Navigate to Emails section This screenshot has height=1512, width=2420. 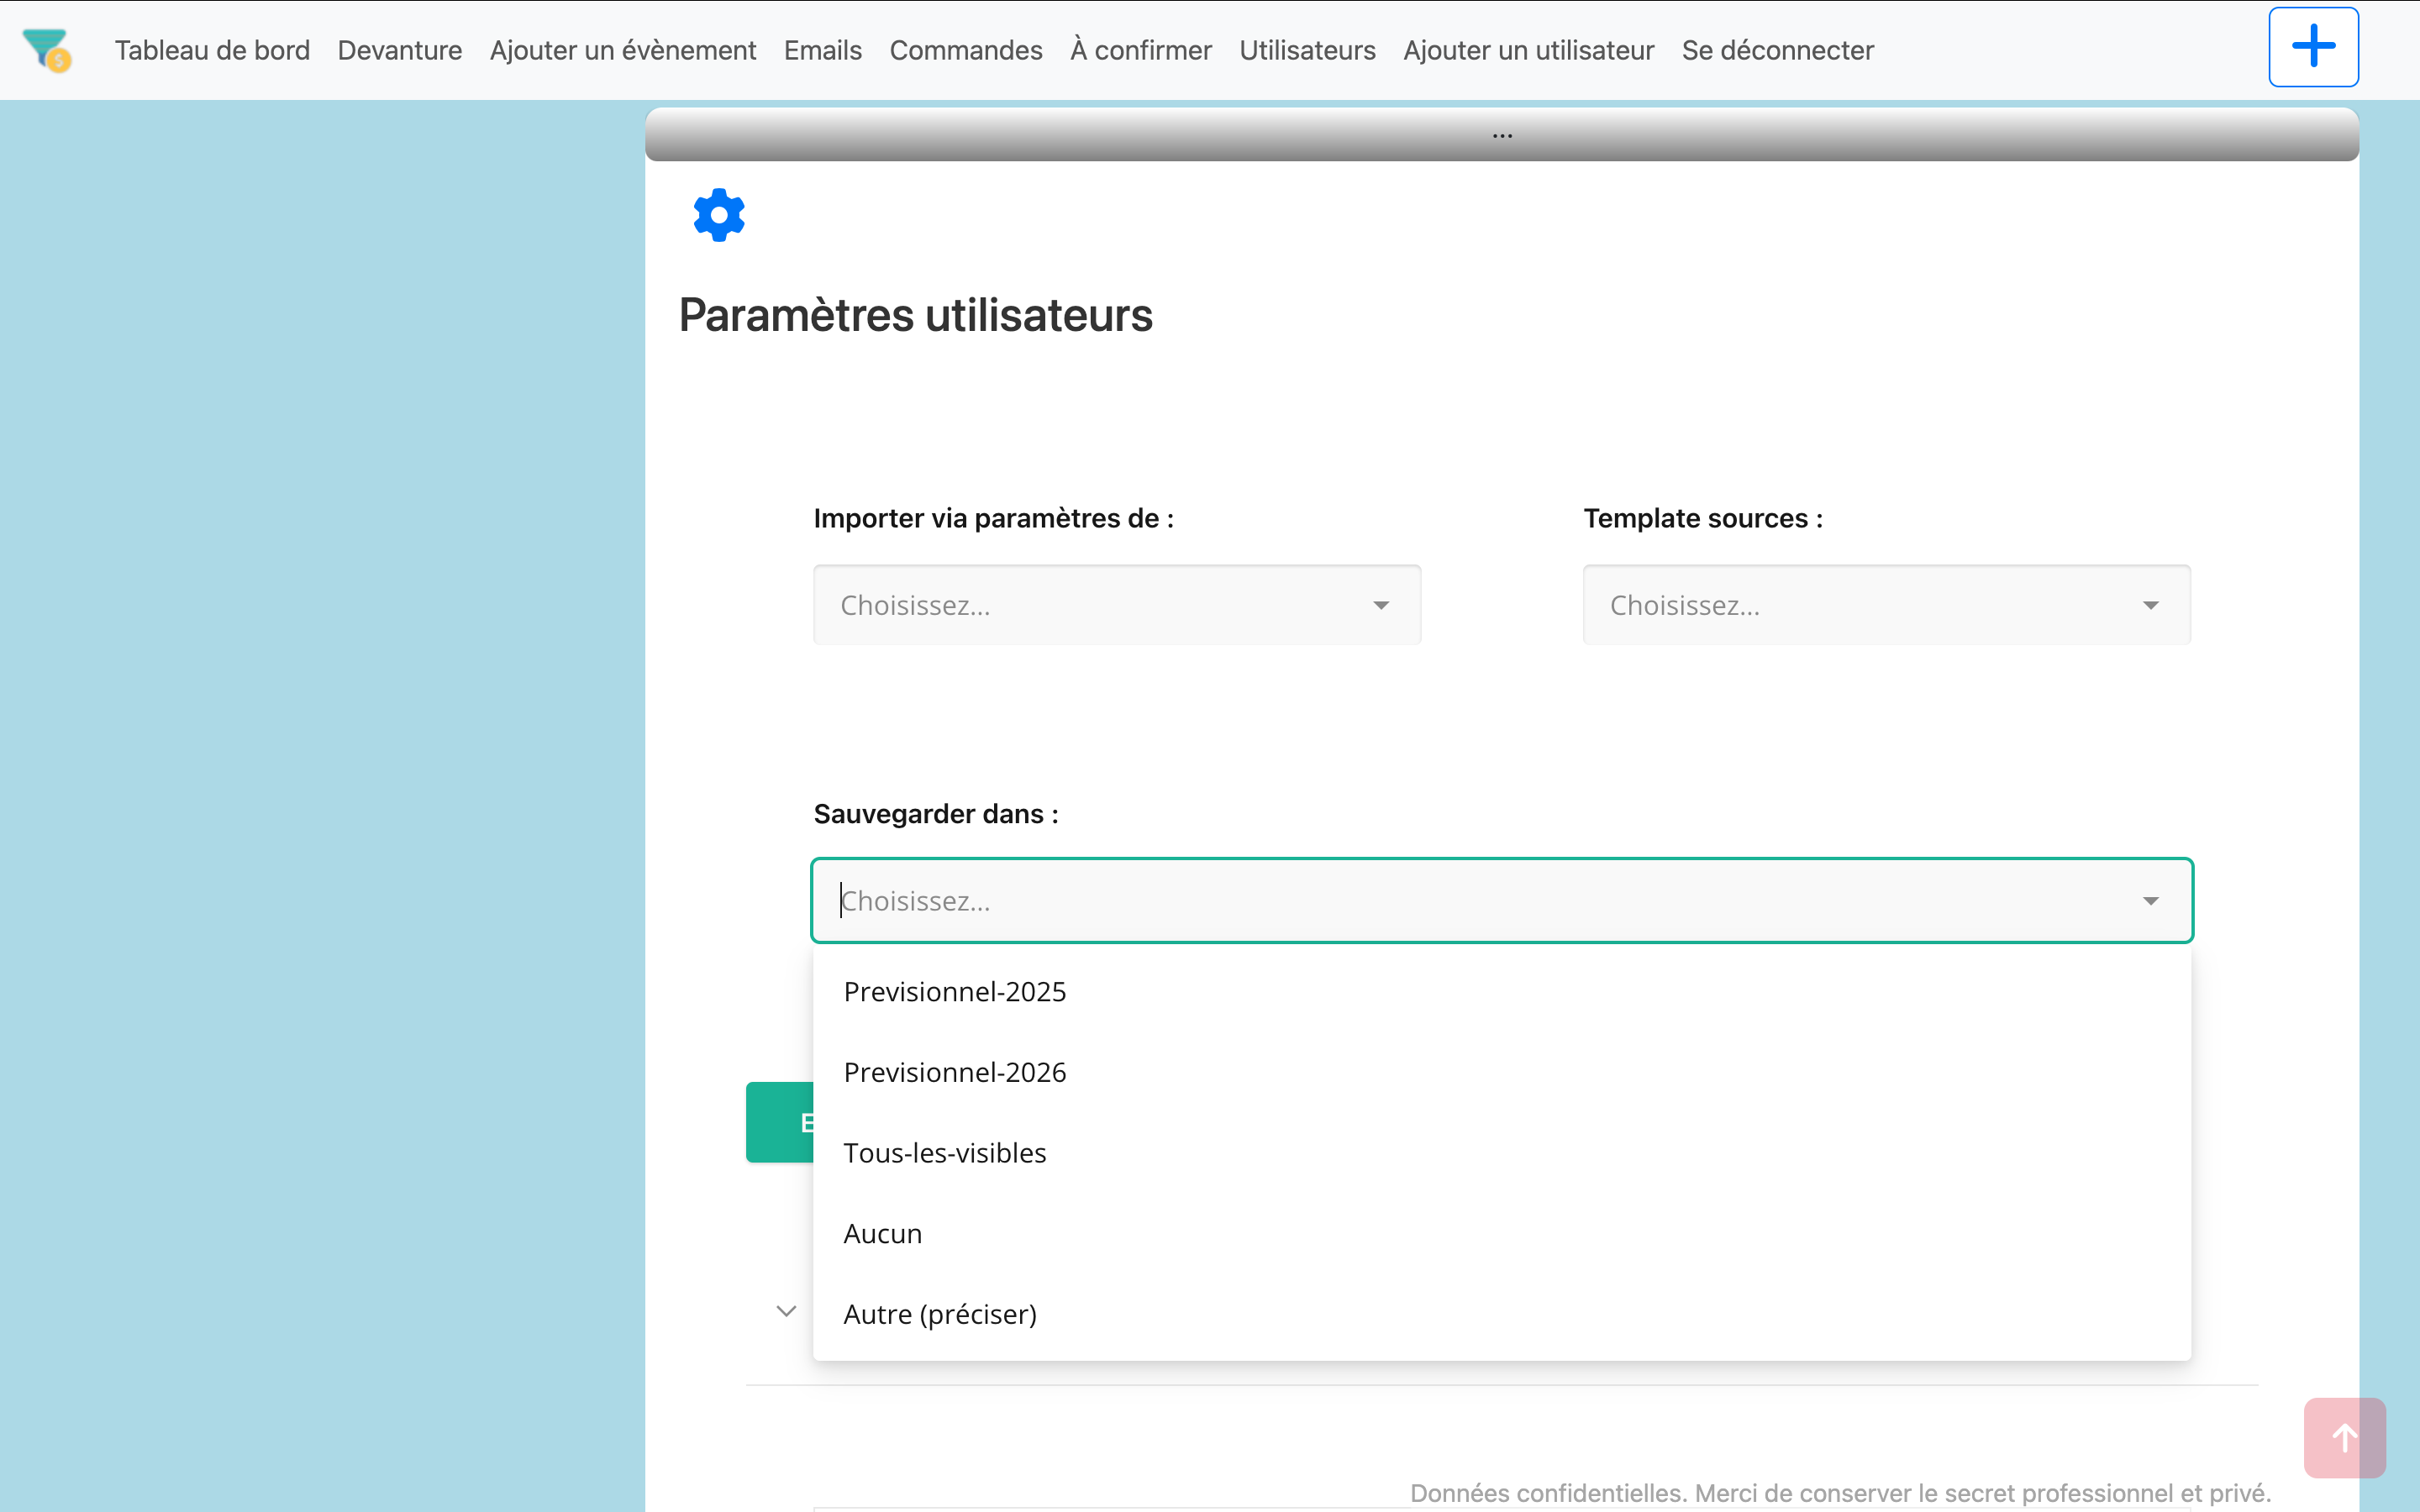click(x=822, y=50)
